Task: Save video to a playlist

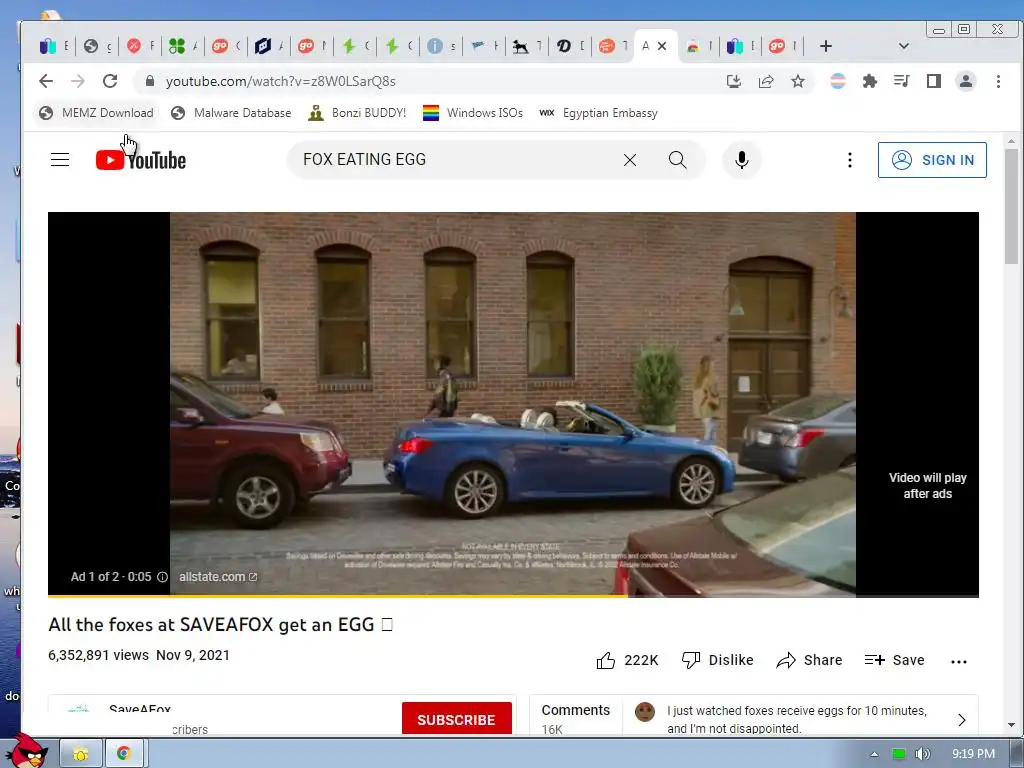Action: click(x=894, y=660)
